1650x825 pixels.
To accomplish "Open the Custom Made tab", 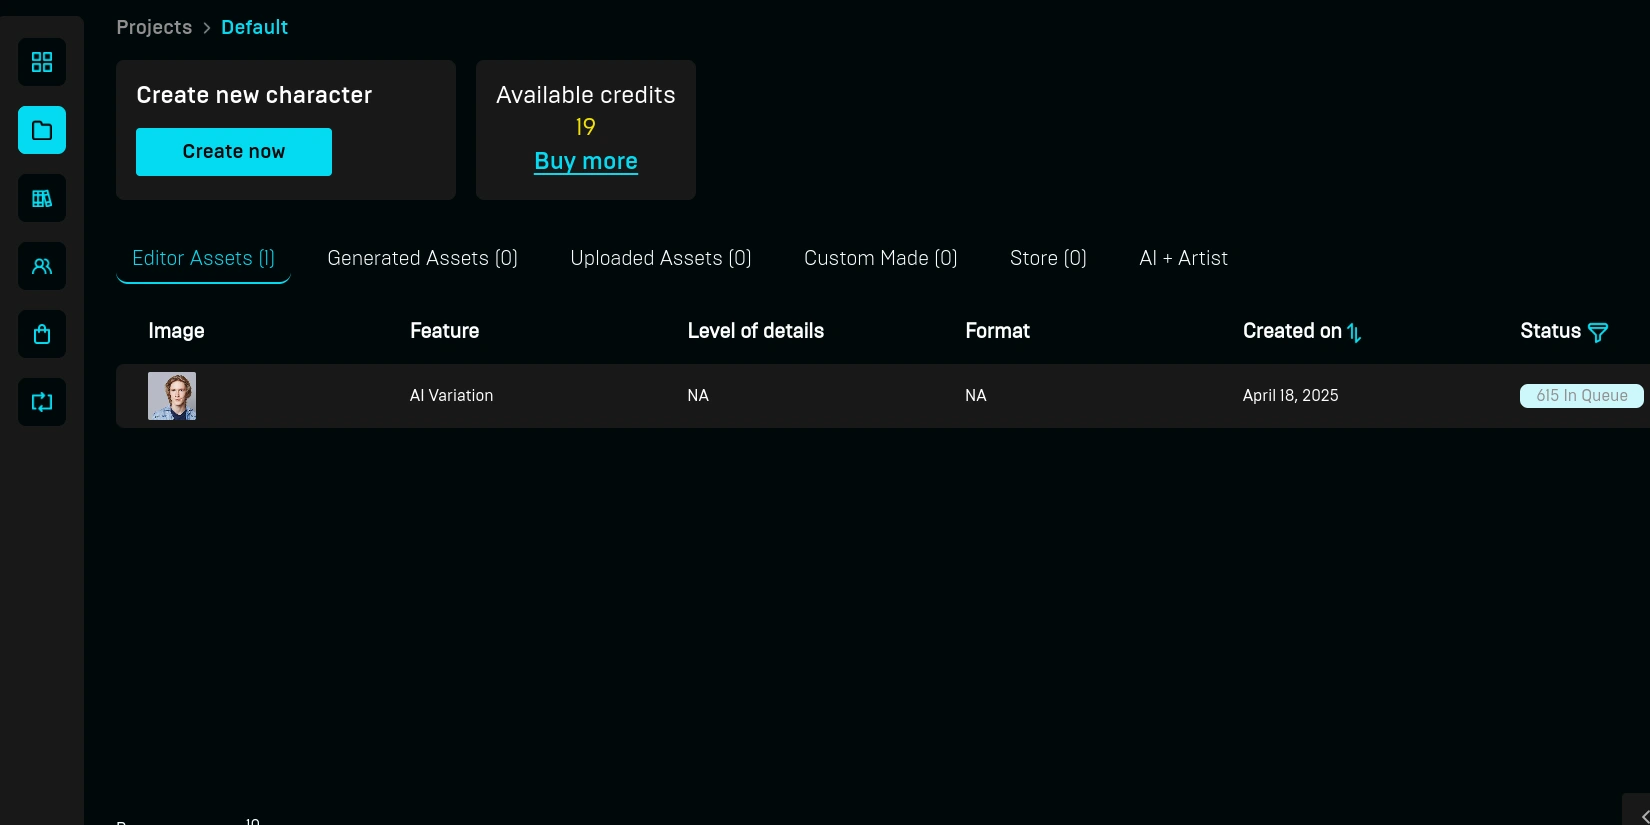I will coord(880,258).
